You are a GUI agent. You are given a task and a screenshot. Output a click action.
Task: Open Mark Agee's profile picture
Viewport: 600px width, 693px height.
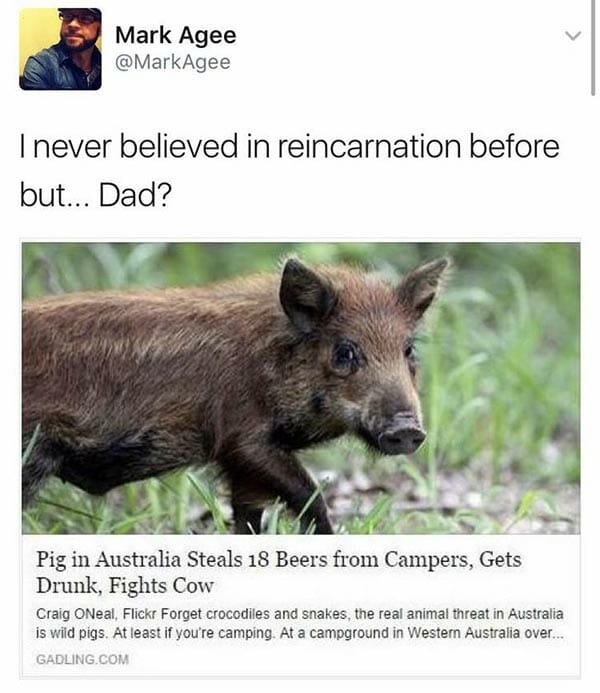tap(61, 49)
